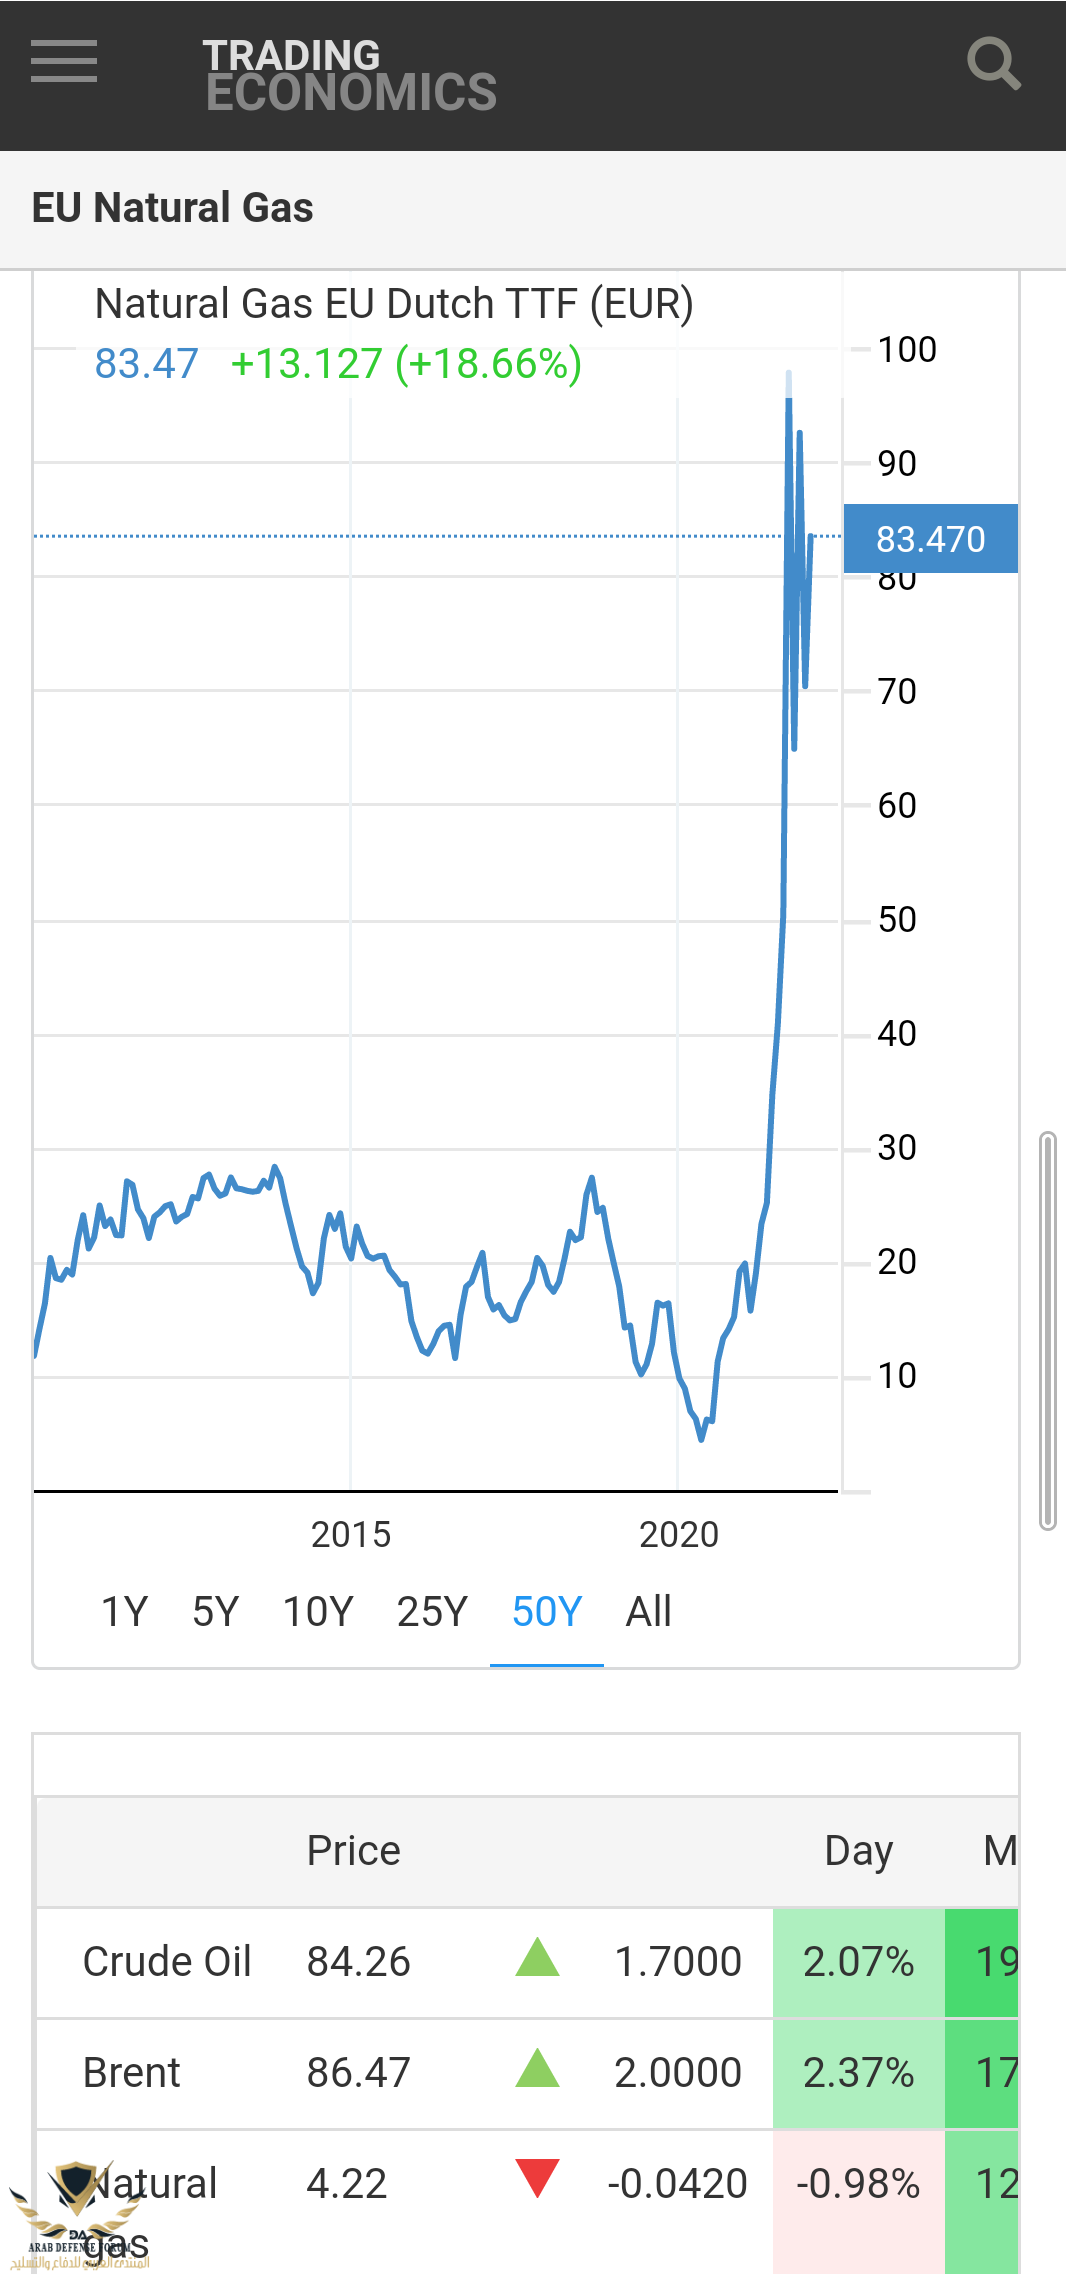The height and width of the screenshot is (2274, 1080).
Task: Open the Brent commodity link
Action: [x=132, y=2073]
